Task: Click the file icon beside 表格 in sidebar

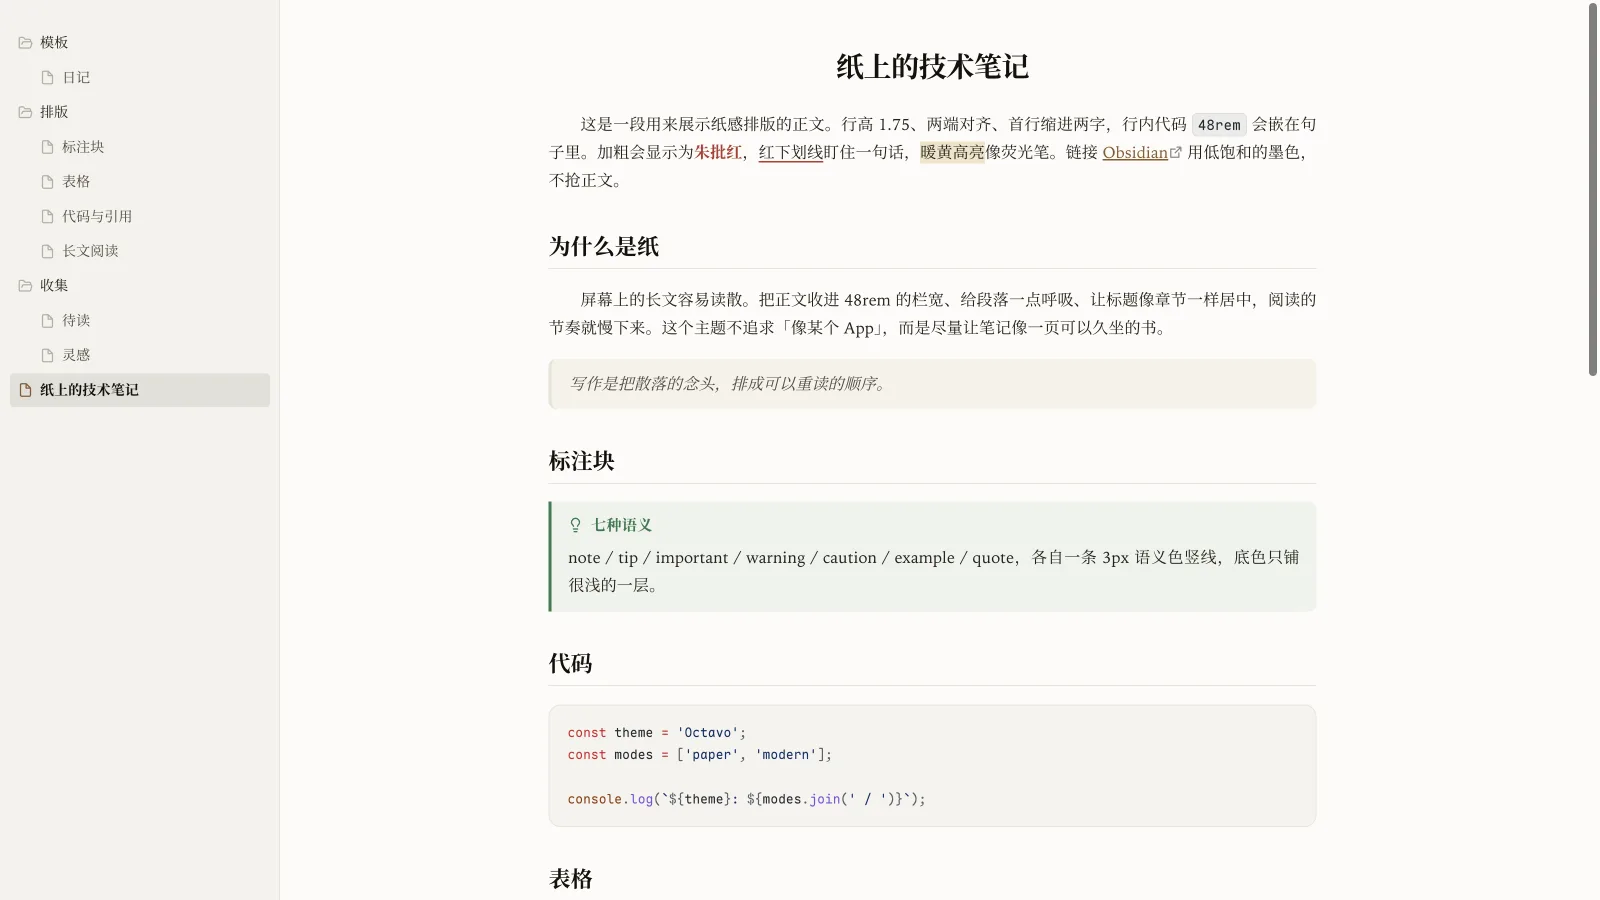Action: click(x=47, y=181)
